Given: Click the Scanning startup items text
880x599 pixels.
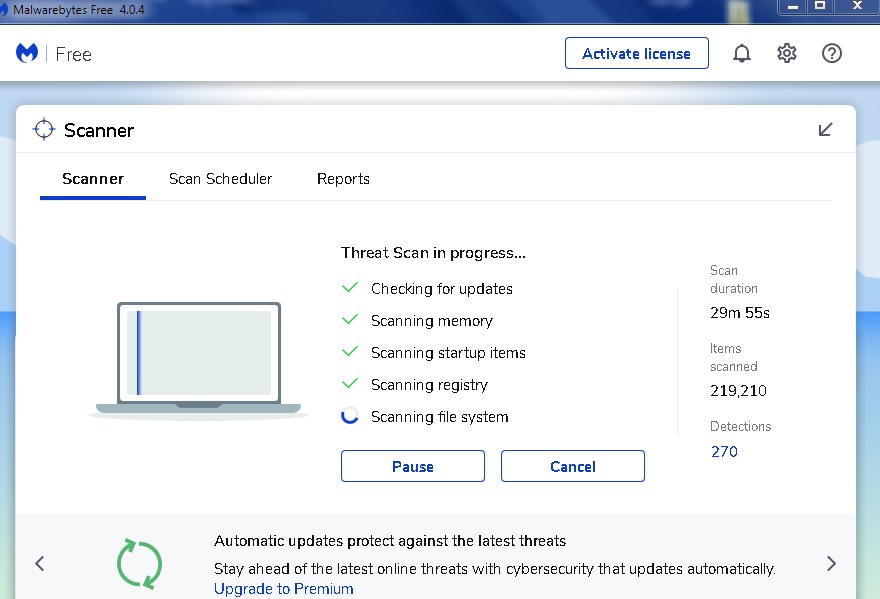Looking at the screenshot, I should pyautogui.click(x=448, y=353).
